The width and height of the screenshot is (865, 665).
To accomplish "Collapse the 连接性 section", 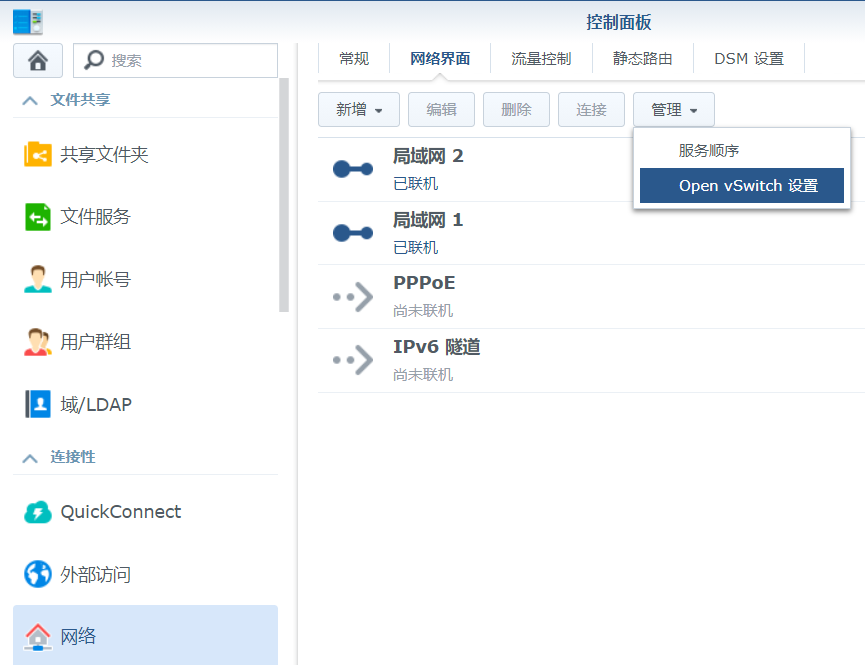I will (31, 457).
